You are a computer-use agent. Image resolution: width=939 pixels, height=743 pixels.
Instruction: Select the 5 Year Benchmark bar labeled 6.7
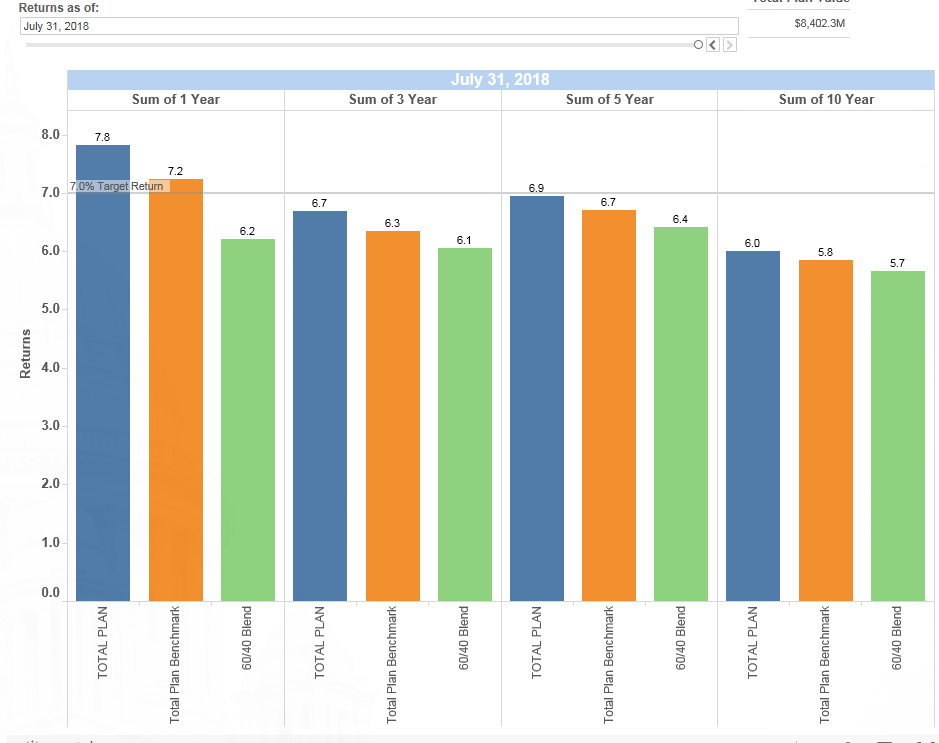coord(609,406)
